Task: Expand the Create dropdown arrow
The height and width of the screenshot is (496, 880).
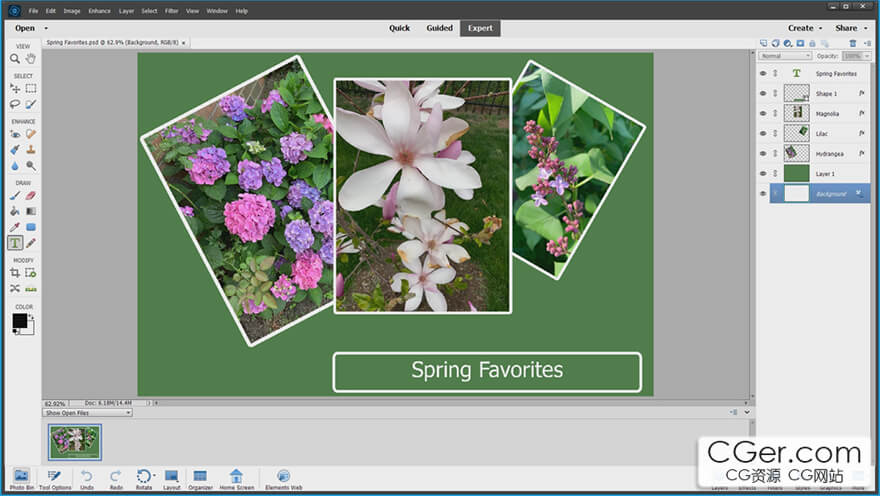Action: pos(821,28)
